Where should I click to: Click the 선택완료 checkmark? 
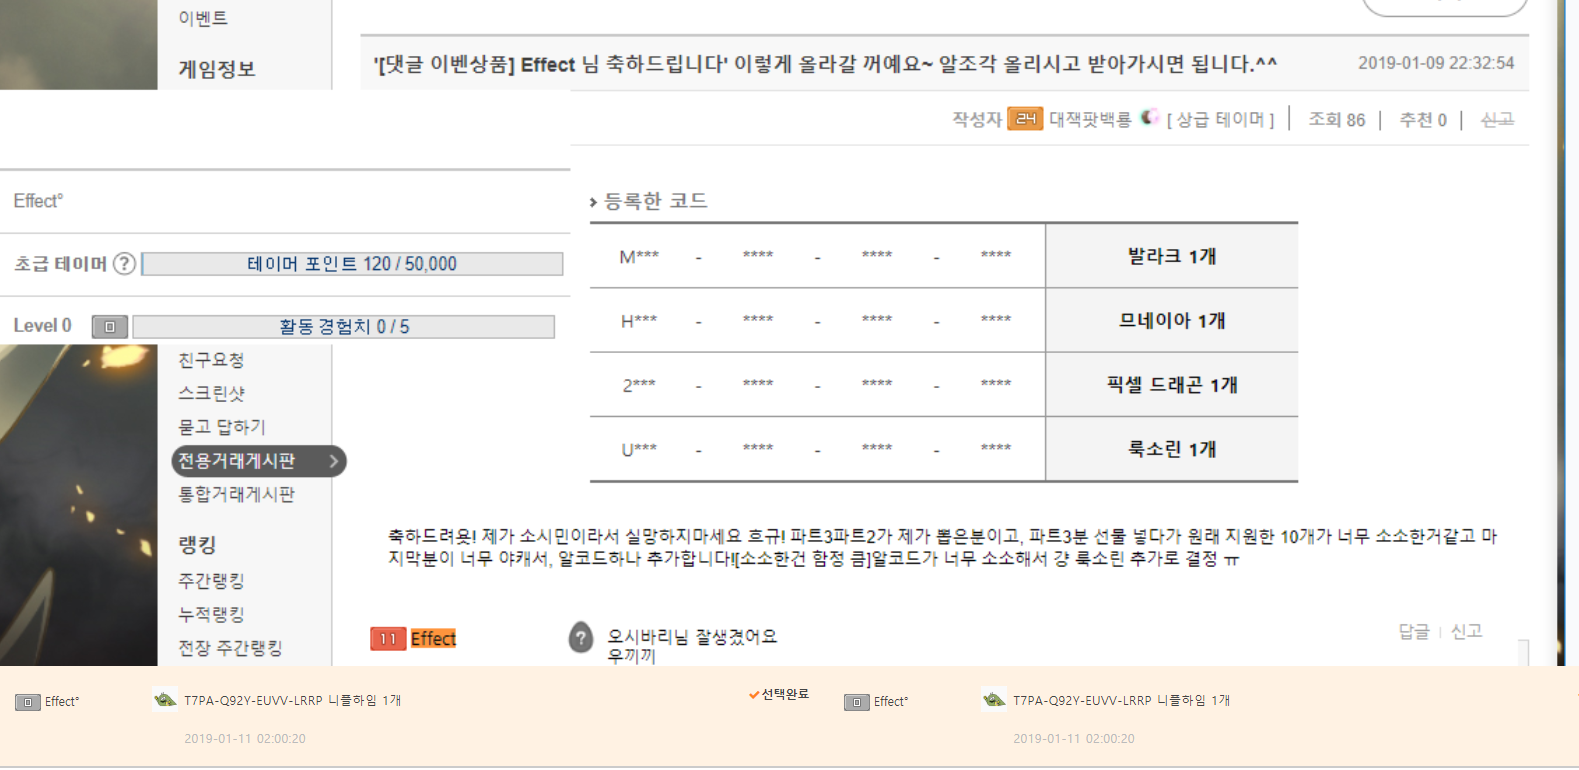754,695
